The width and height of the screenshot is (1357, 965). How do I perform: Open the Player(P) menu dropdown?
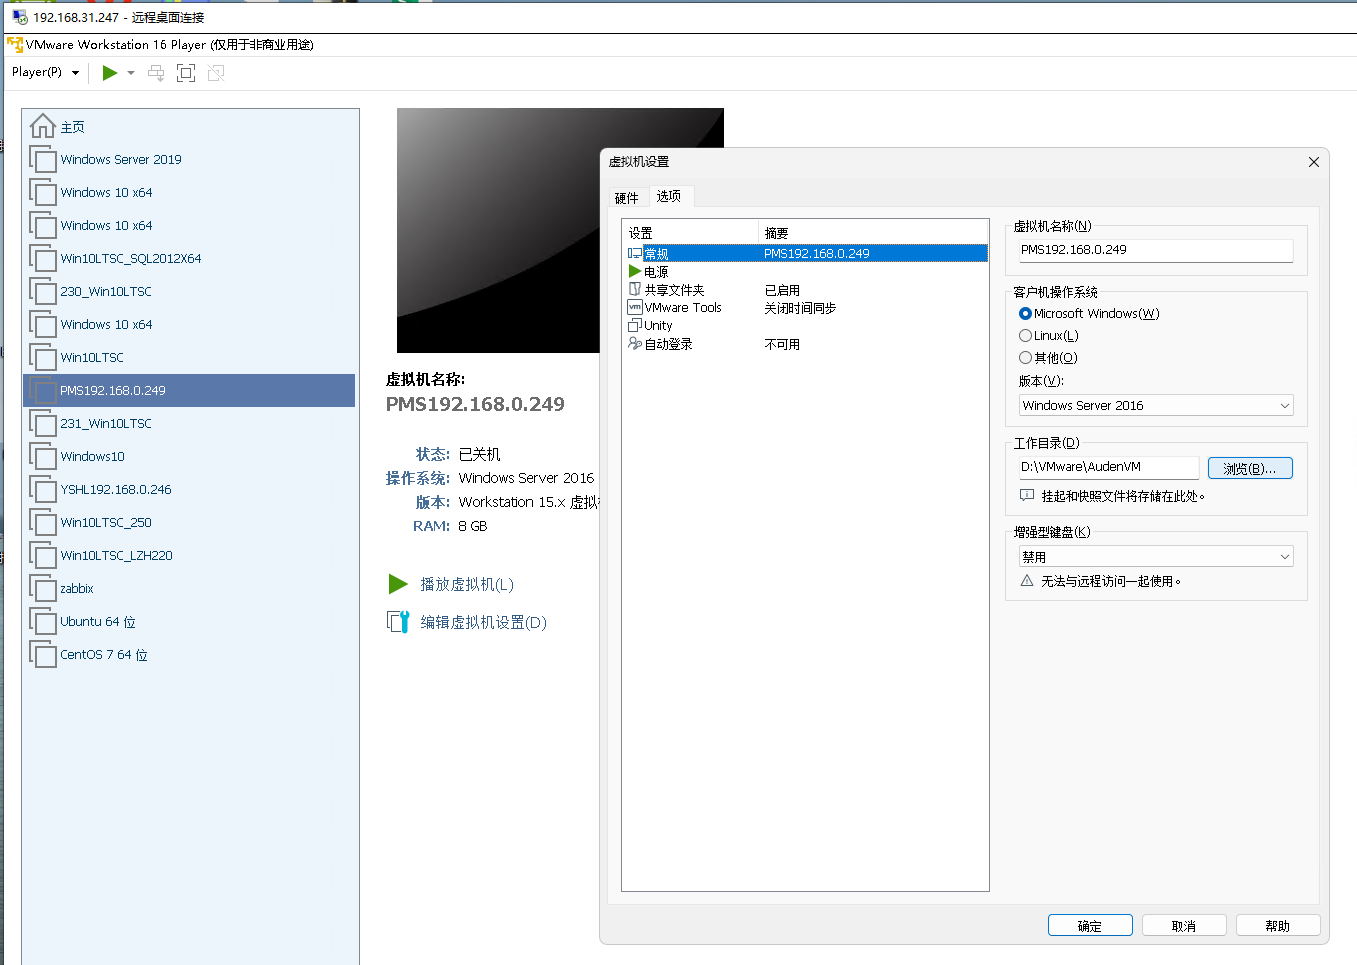coord(45,72)
